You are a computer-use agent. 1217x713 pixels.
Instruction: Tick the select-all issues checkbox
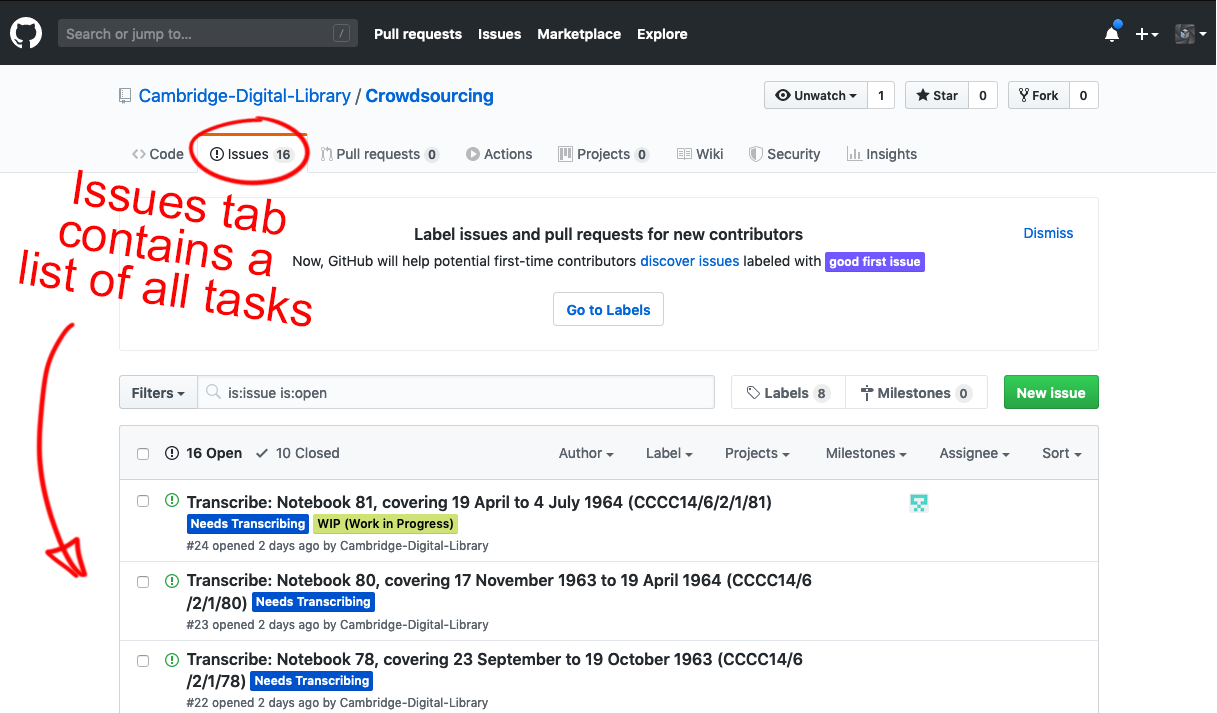tap(143, 454)
